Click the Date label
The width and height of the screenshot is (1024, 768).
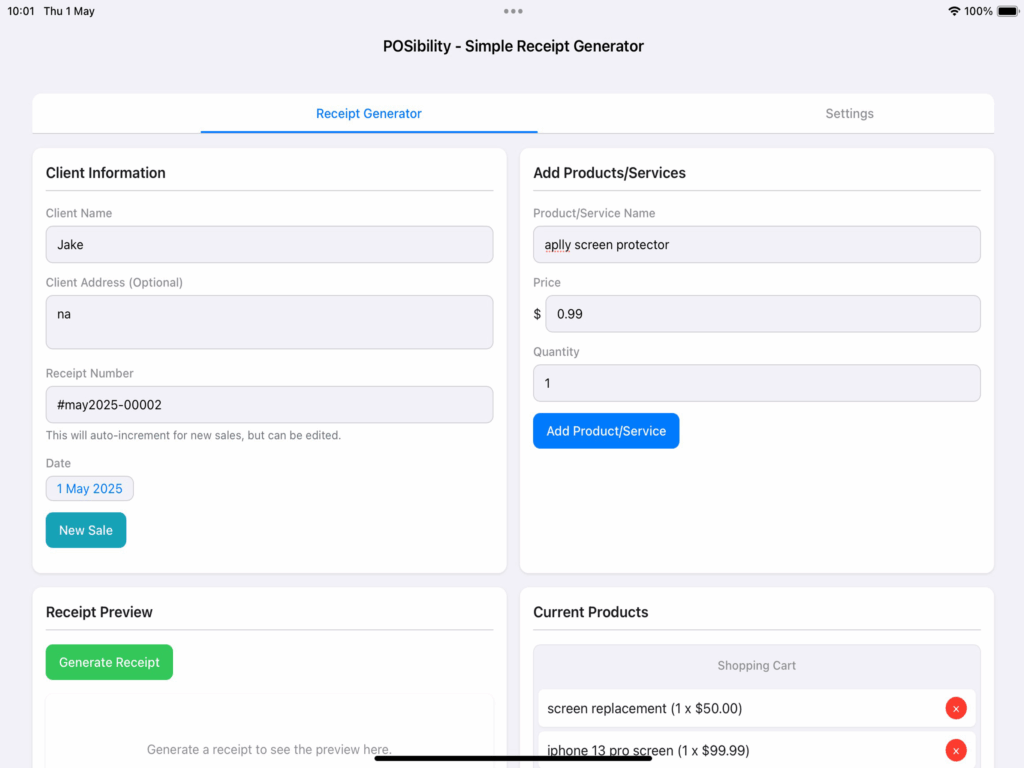coord(58,463)
